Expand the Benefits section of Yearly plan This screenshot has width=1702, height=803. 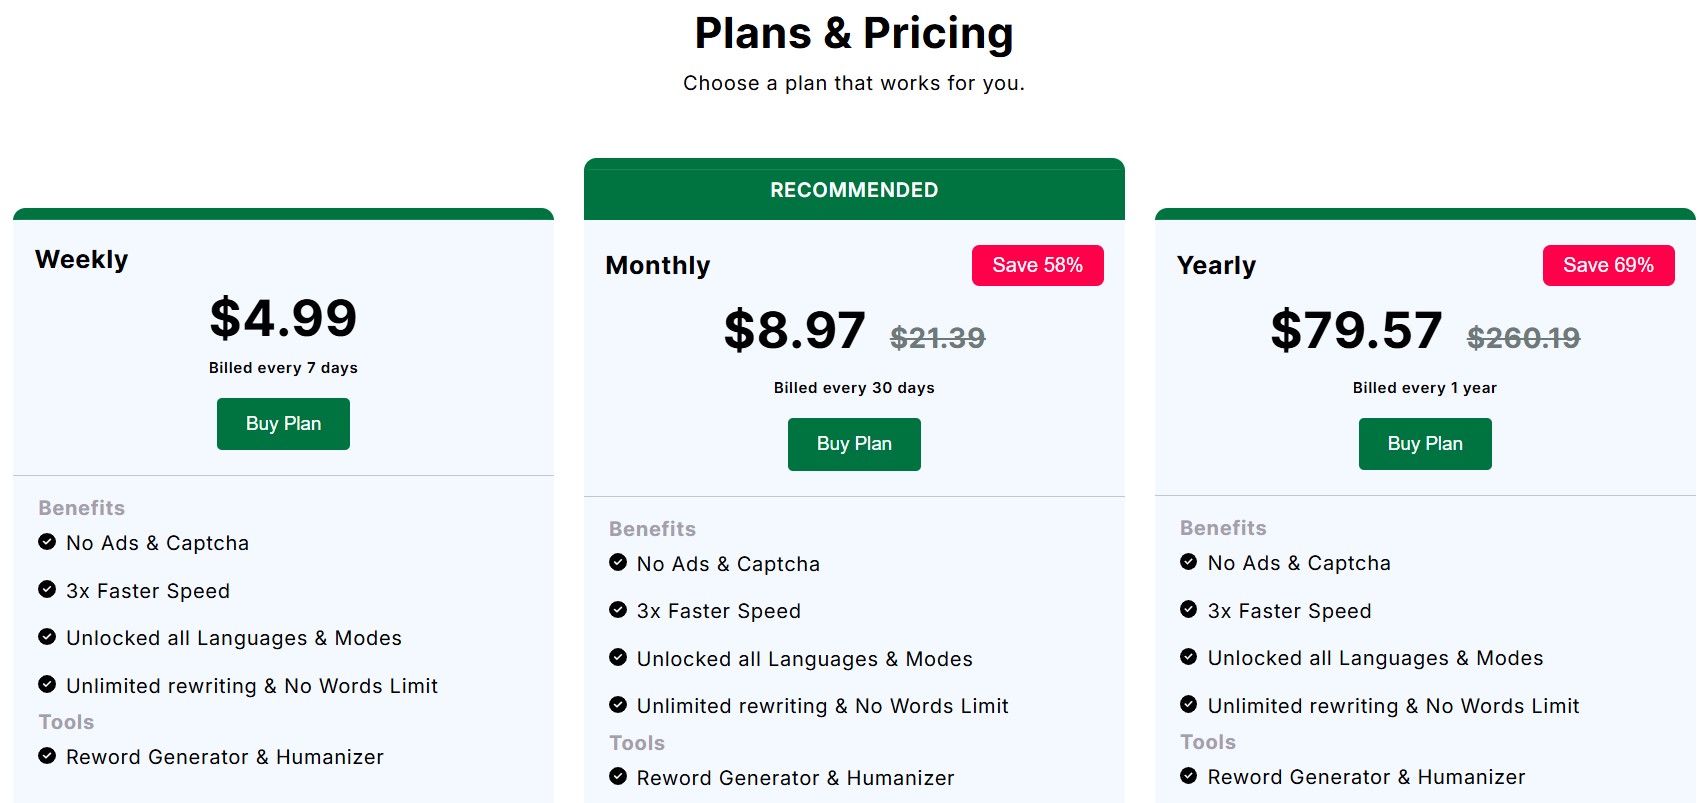pyautogui.click(x=1222, y=527)
